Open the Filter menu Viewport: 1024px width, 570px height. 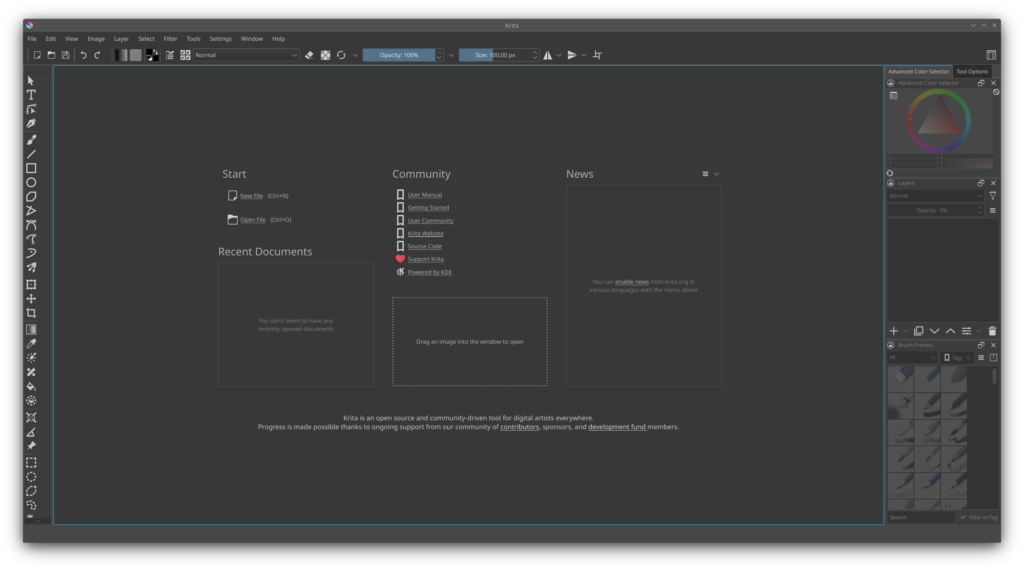coord(170,39)
